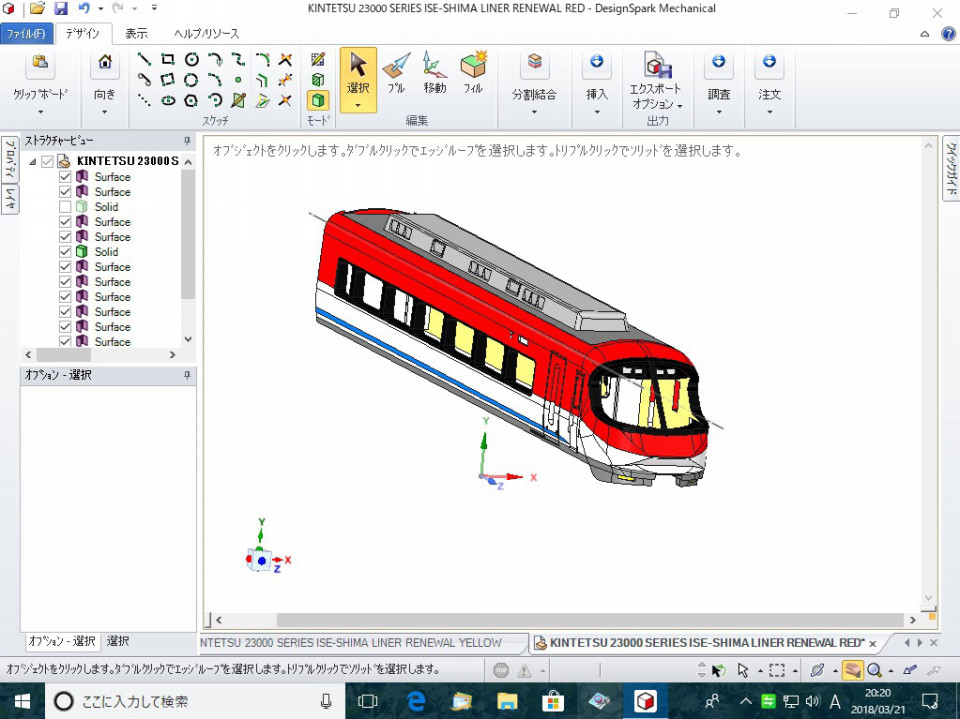The height and width of the screenshot is (719, 960).
Task: Collapse the KINTETSU 23000 tree node
Action: click(x=32, y=162)
